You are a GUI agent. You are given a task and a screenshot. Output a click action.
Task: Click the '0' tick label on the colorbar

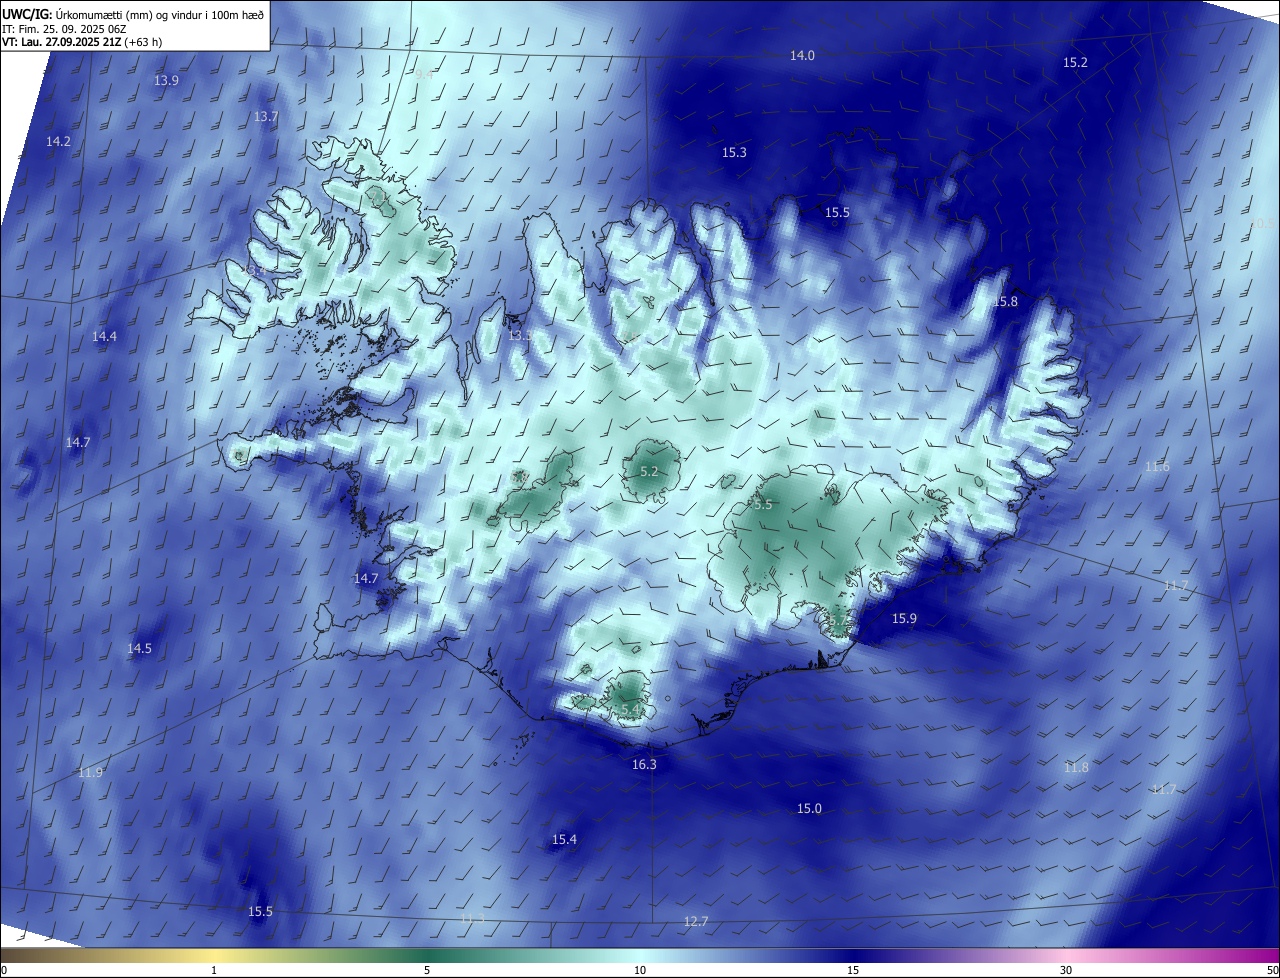(x=4, y=970)
